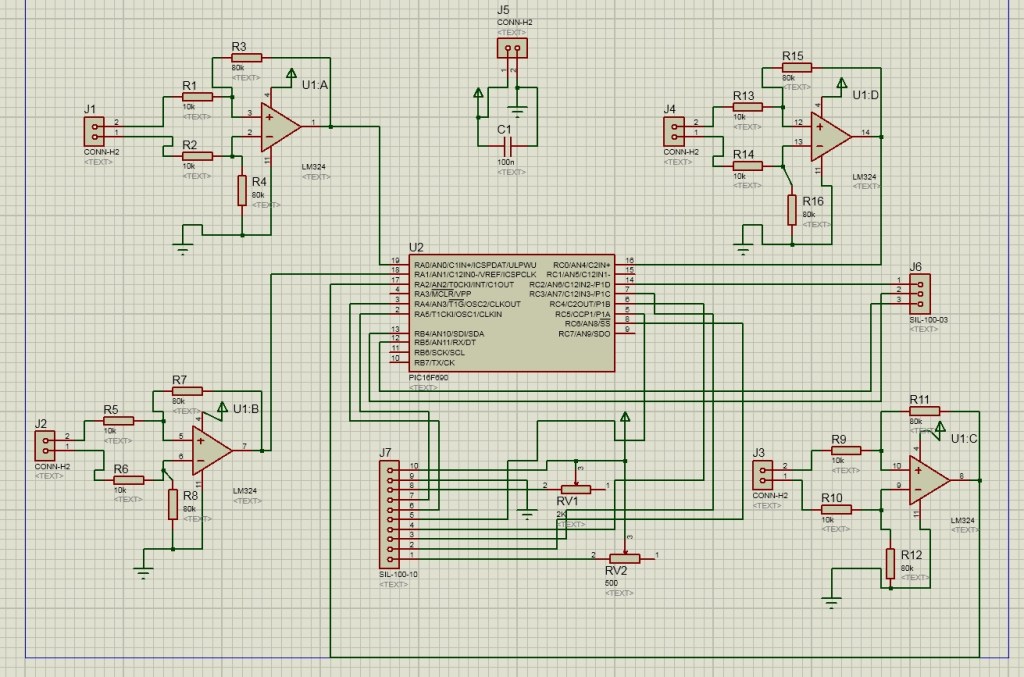Click resistor R3 feedback component

246,59
